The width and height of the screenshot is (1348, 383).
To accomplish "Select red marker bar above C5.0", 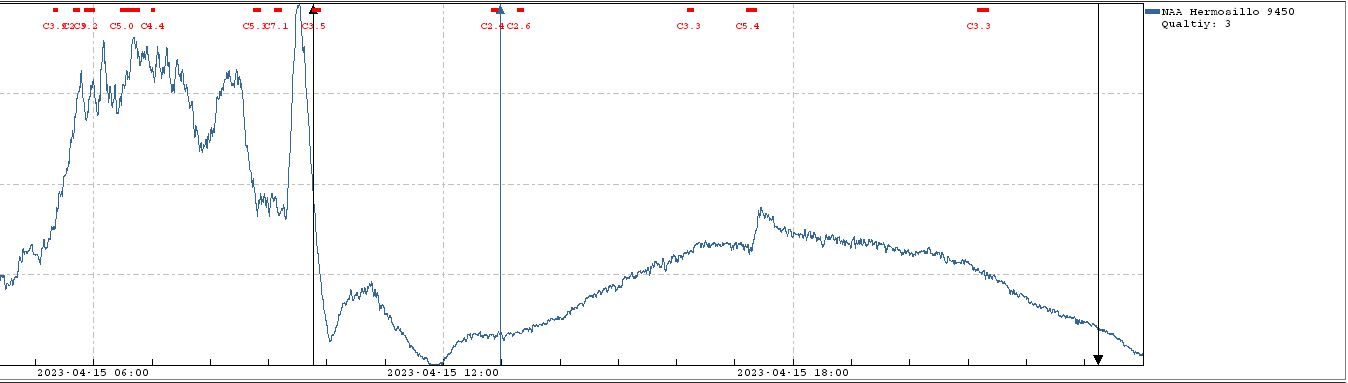I will [130, 10].
